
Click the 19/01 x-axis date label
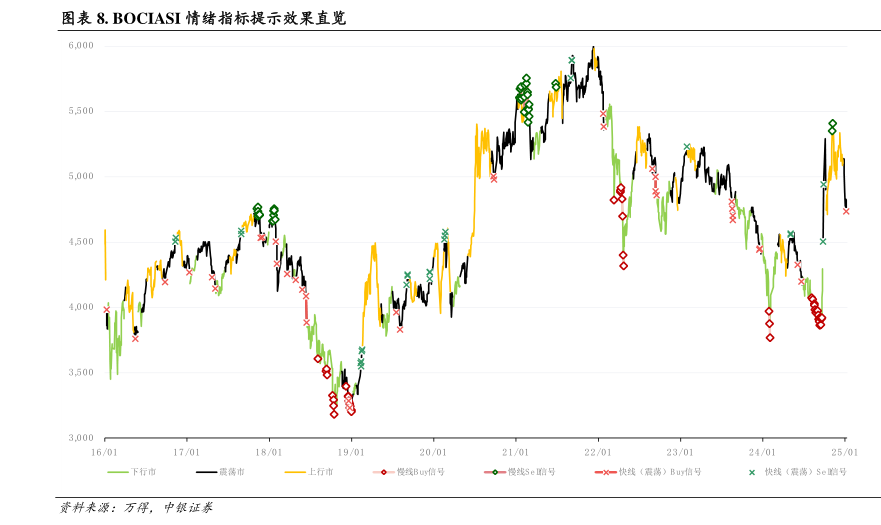coord(351,452)
